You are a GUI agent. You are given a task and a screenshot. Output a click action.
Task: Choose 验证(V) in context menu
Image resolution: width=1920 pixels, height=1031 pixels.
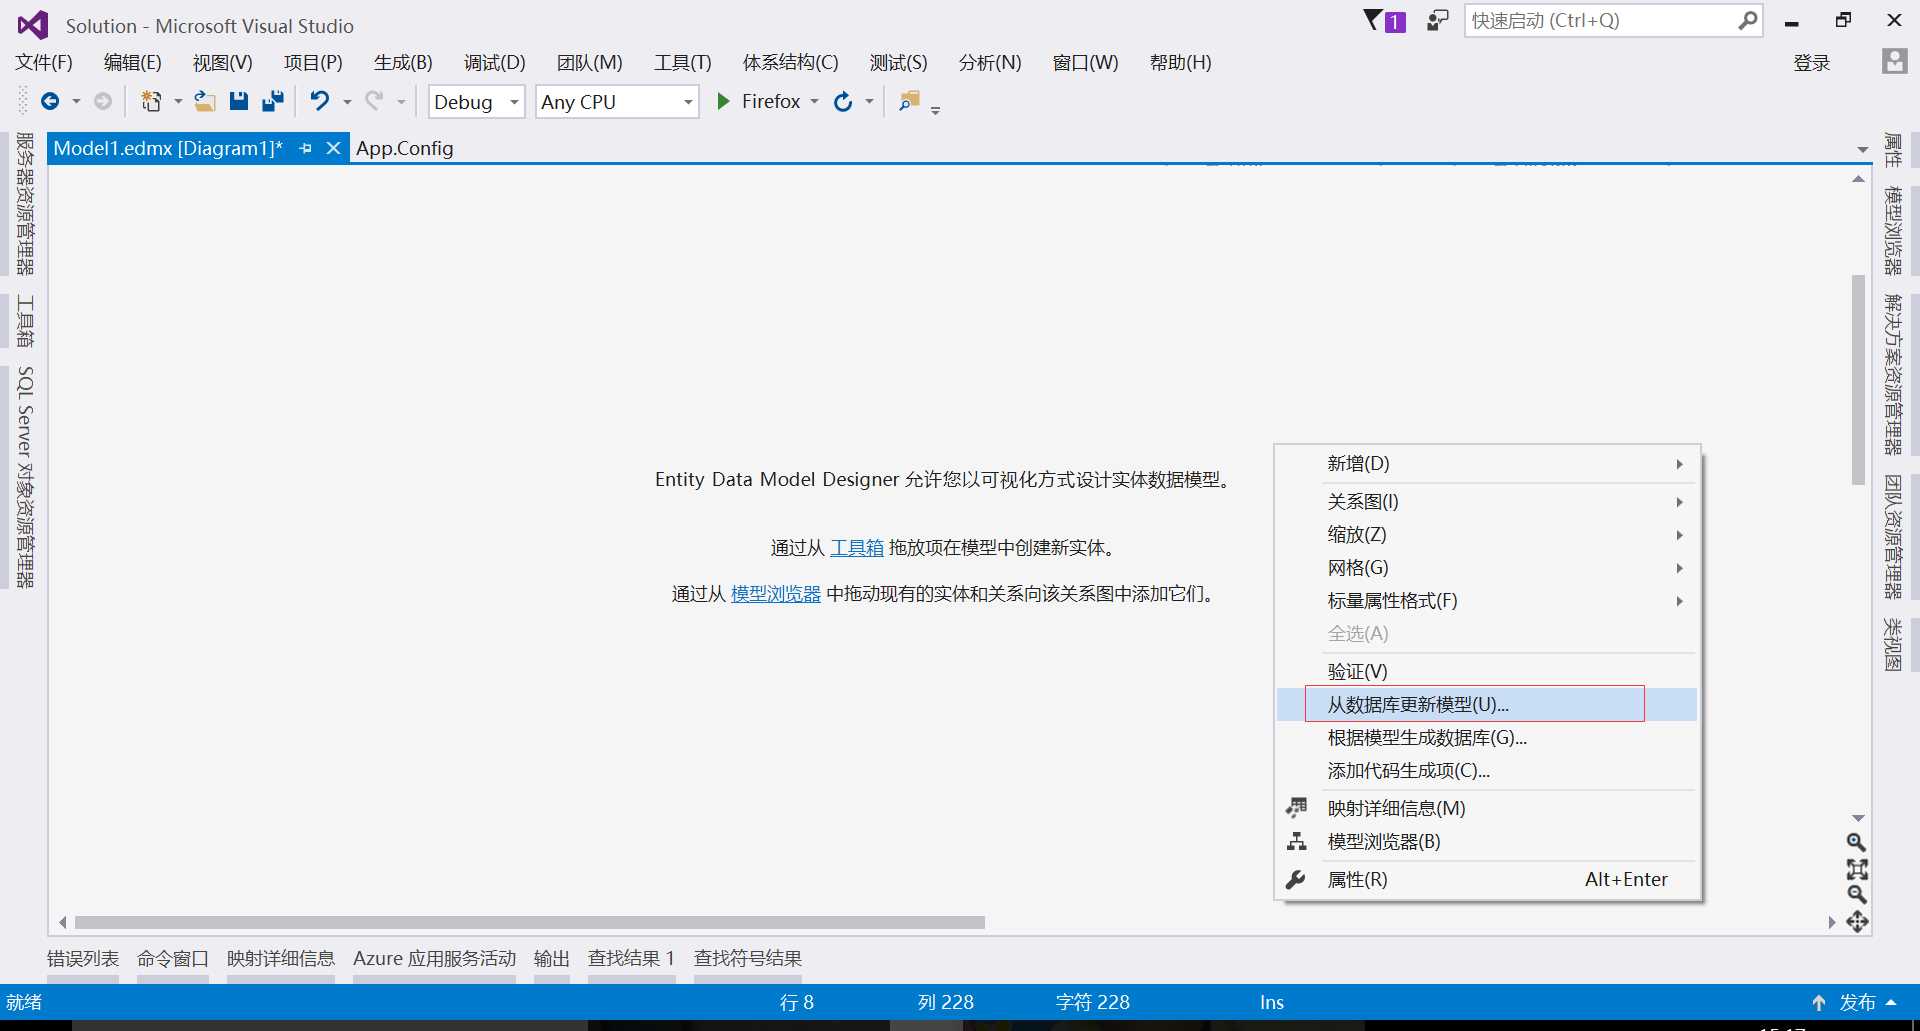(1487, 672)
